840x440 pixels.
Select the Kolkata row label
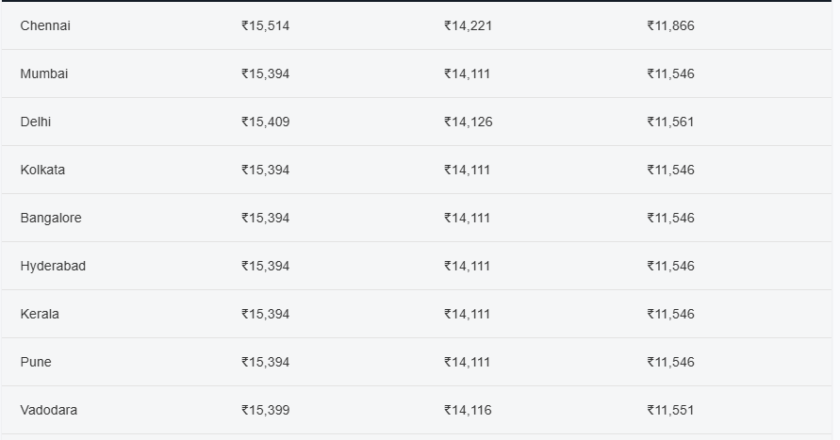tap(43, 170)
